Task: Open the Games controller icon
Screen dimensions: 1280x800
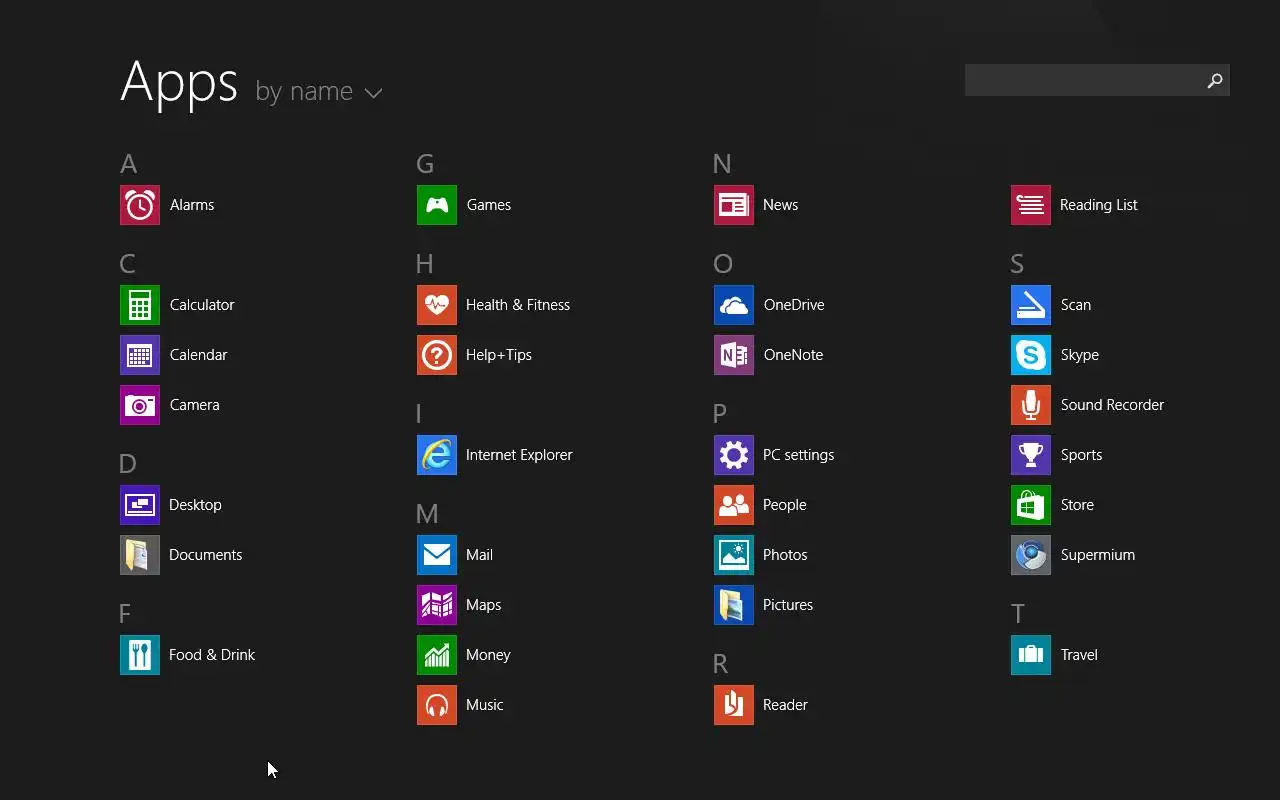Action: click(x=437, y=205)
